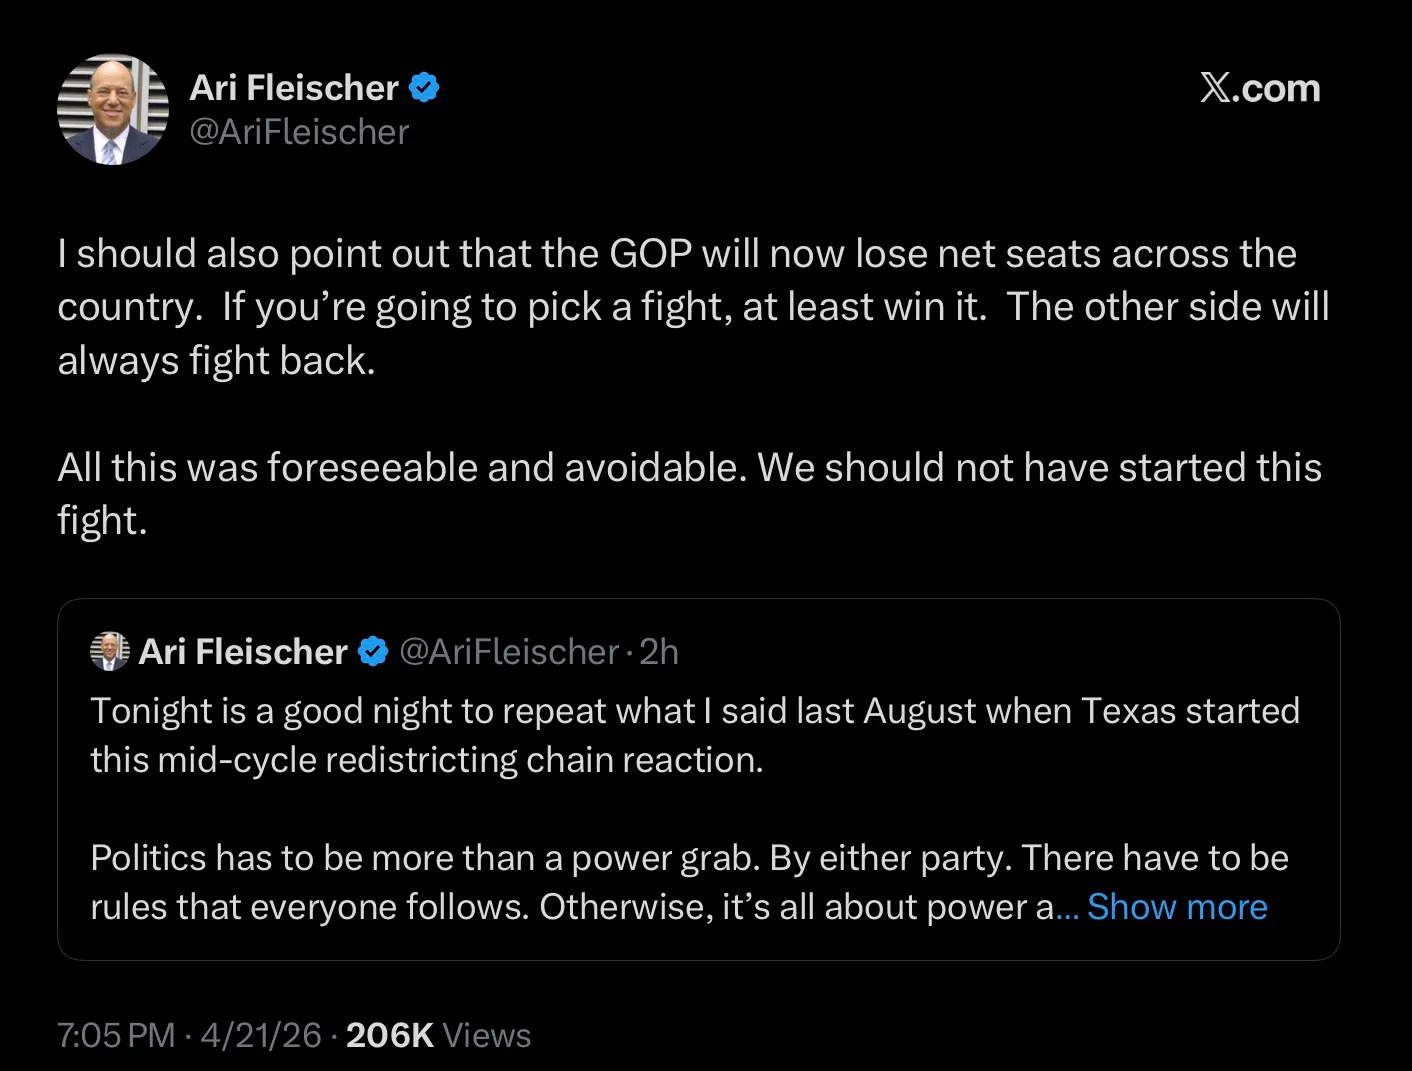1412x1071 pixels.
Task: Open the small avatar in the quoted post
Action: (x=110, y=651)
